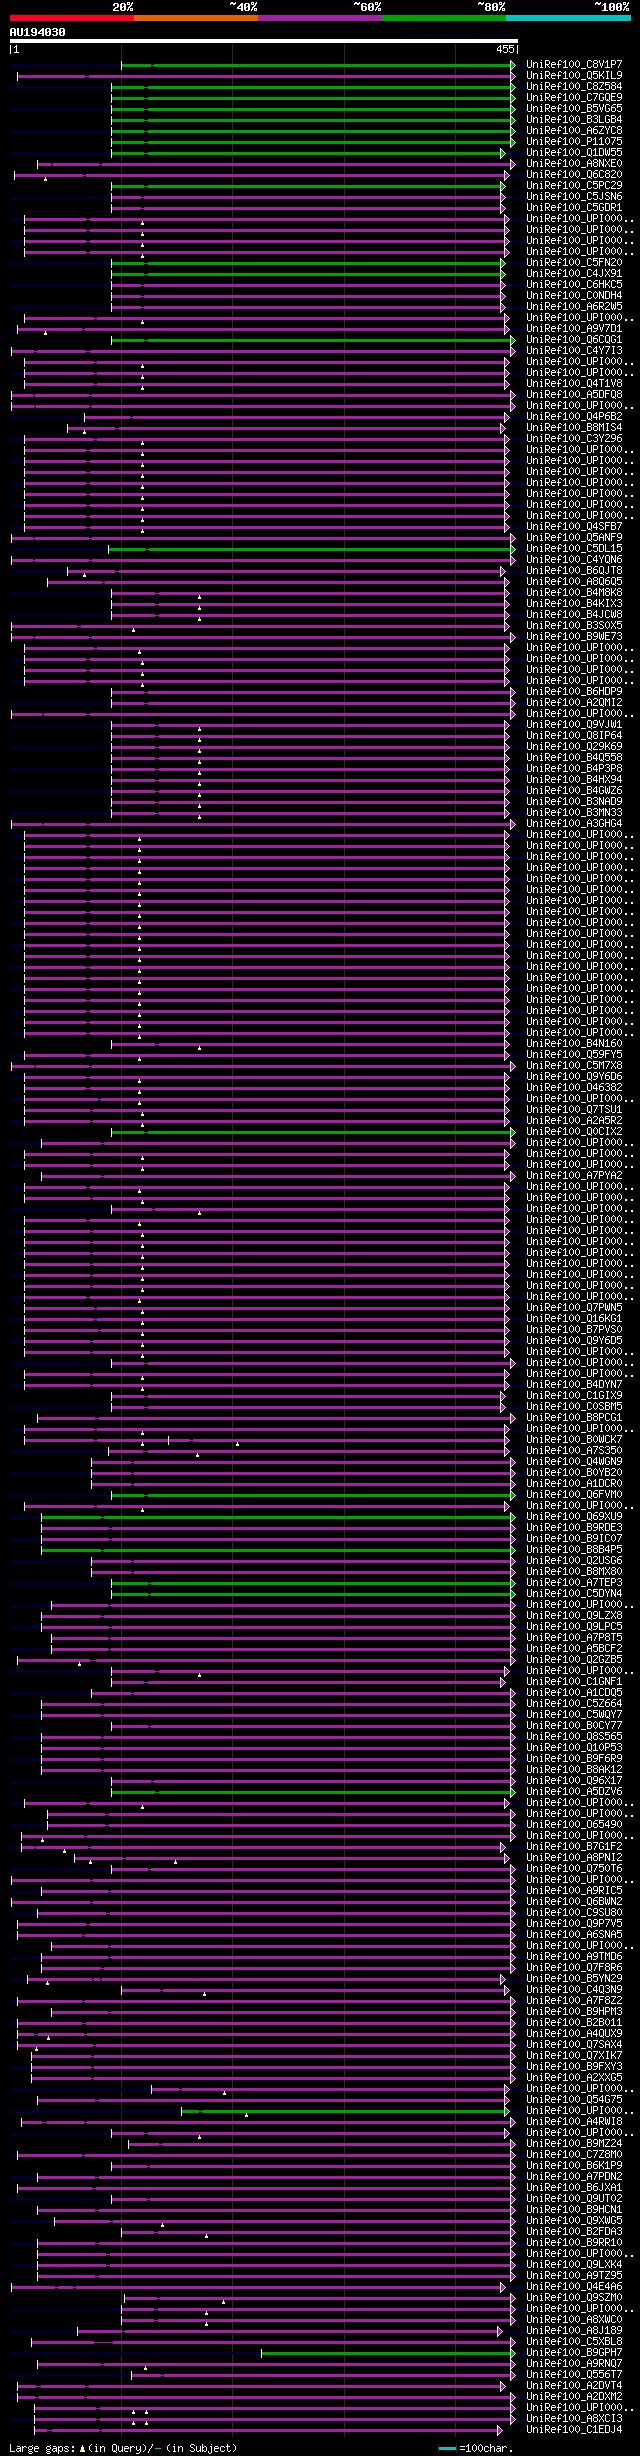Select the UniRef100_A6ZYC8 label
Viewport: 640px width, 2456px height.
coord(574,130)
